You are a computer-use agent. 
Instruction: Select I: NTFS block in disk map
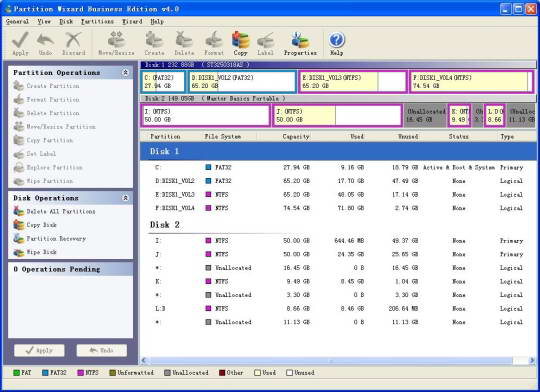206,115
